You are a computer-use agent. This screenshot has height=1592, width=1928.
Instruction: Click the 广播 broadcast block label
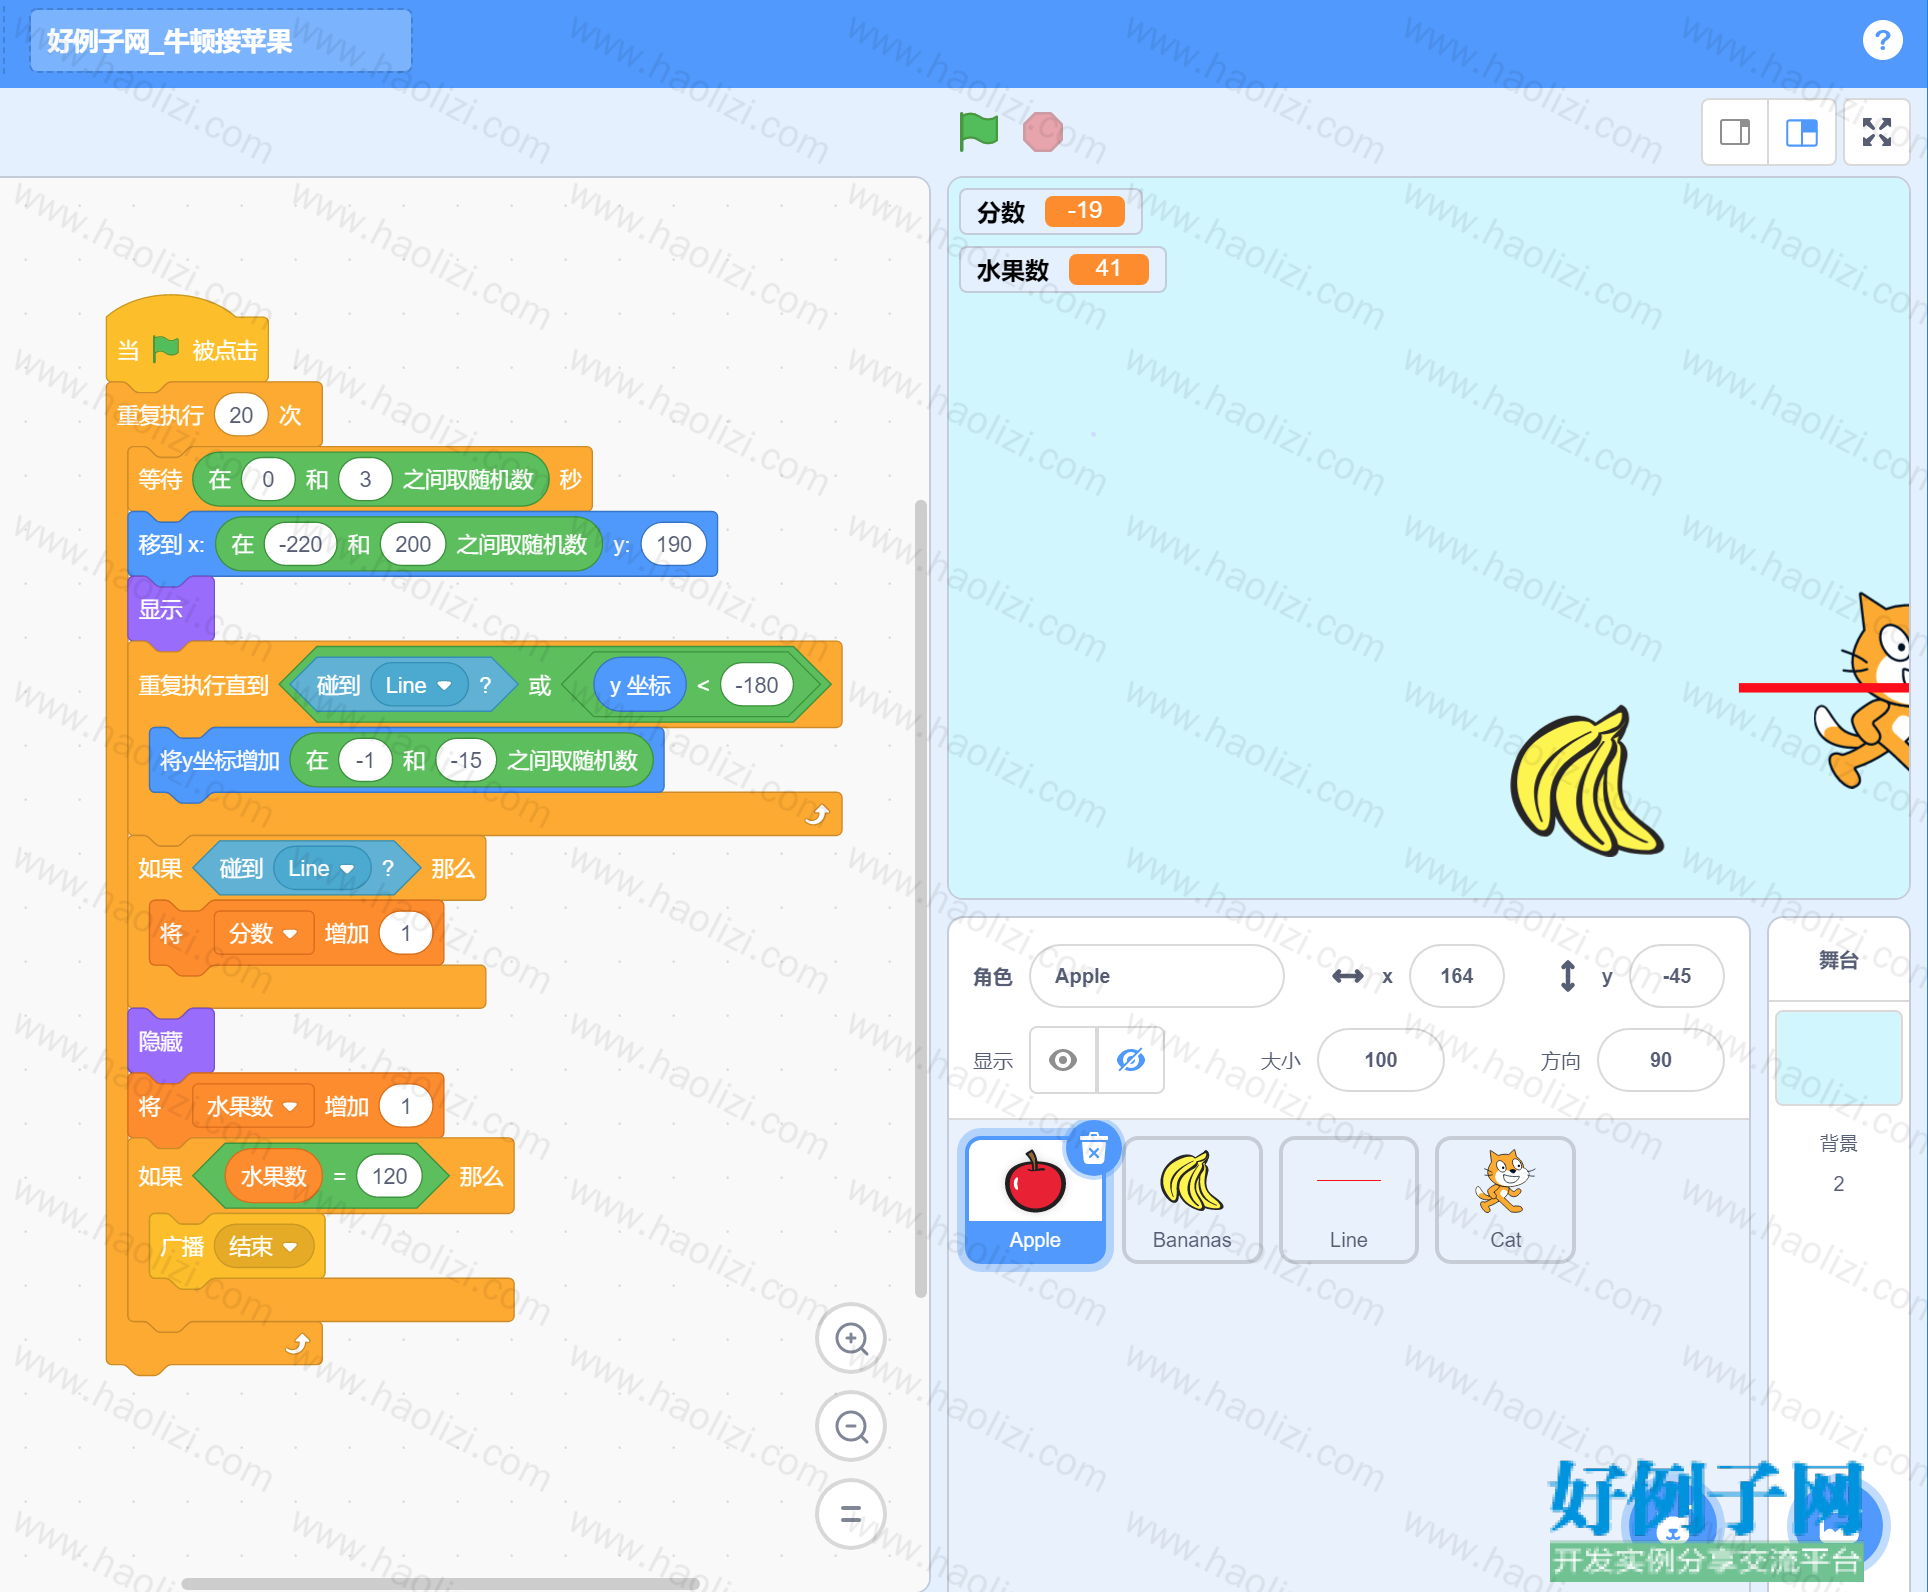[x=182, y=1246]
